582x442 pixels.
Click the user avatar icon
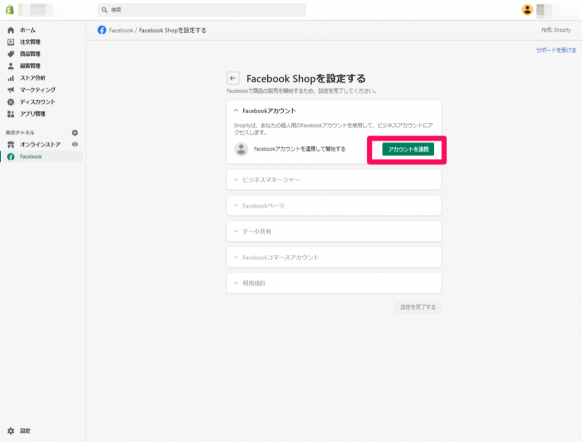coord(527,10)
